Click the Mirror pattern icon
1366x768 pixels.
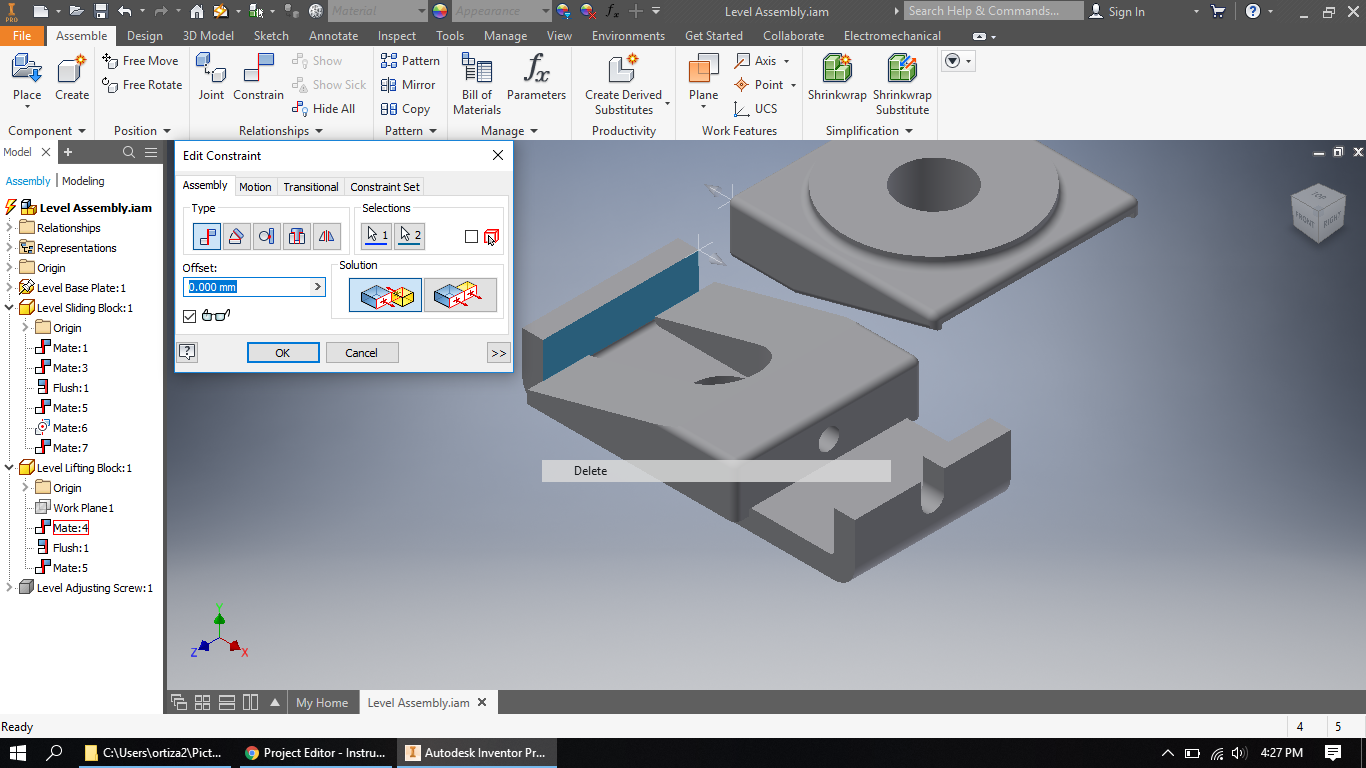pos(408,85)
